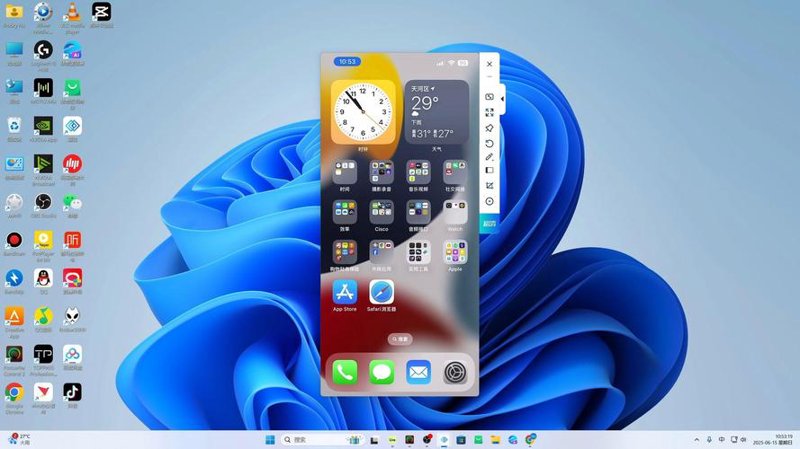The width and height of the screenshot is (800, 449).
Task: Open the App Store on the mirrored iPhone
Action: (345, 292)
